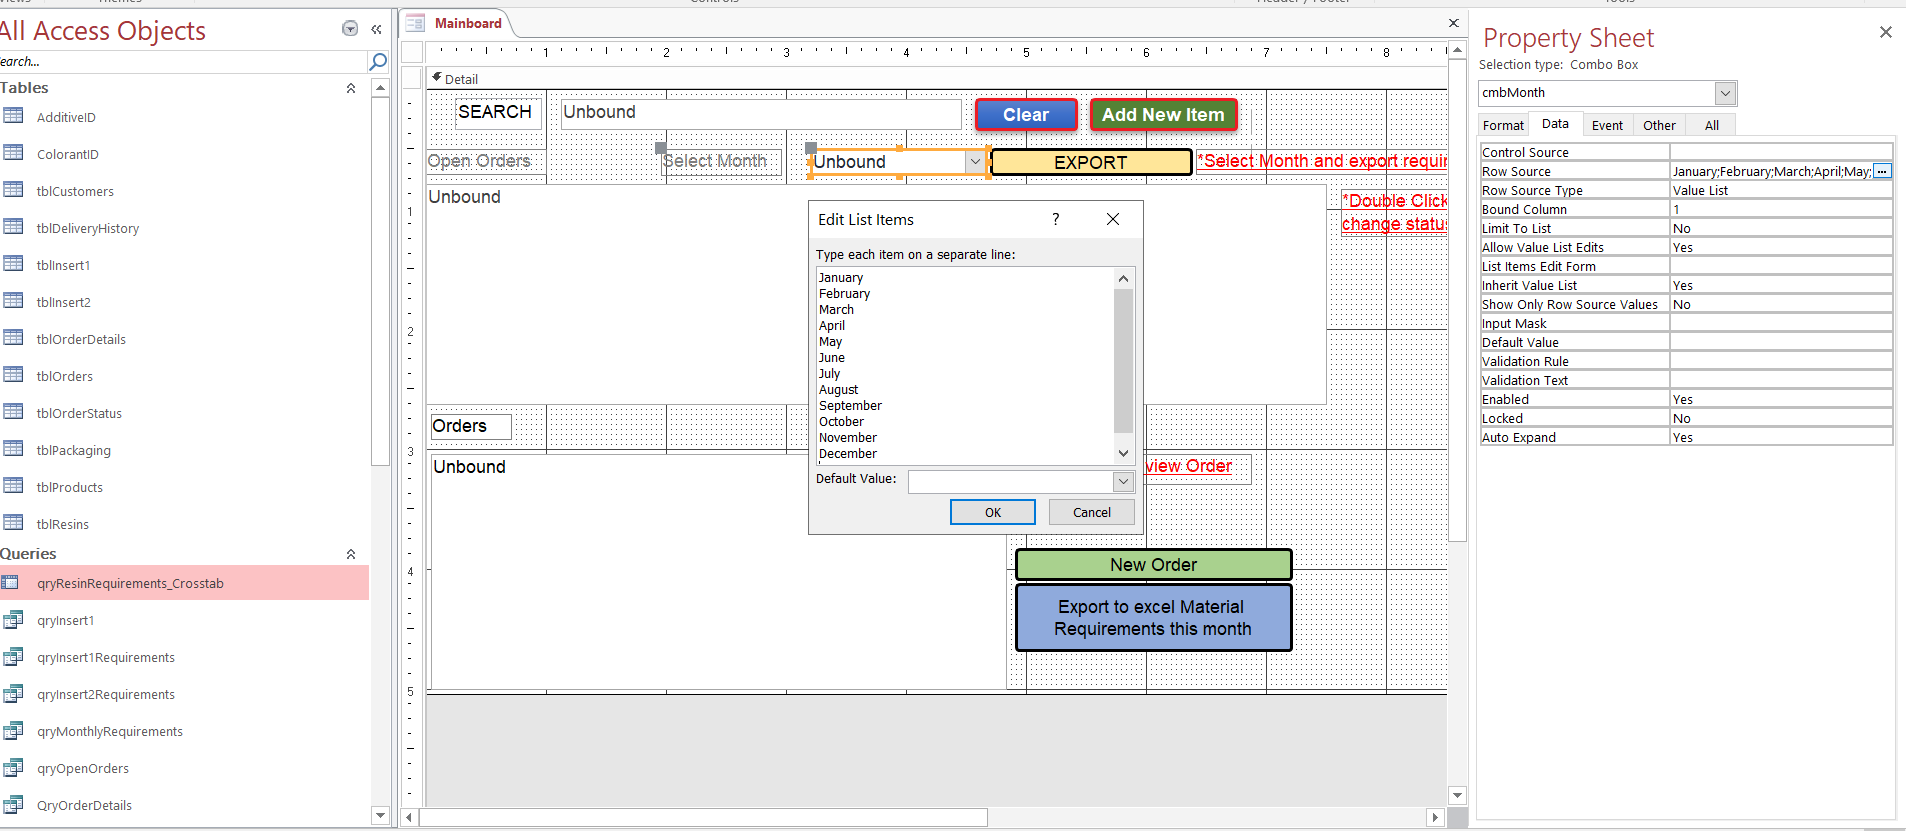1906x831 pixels.
Task: Collapse the navigation pane with shutter button
Action: point(376,29)
